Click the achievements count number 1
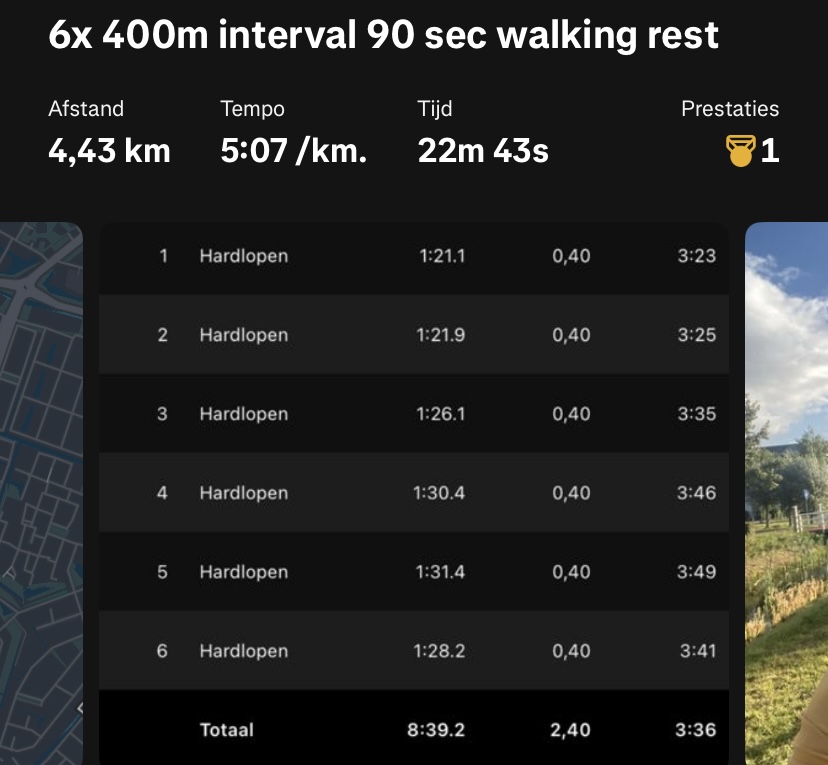 pyautogui.click(x=769, y=152)
